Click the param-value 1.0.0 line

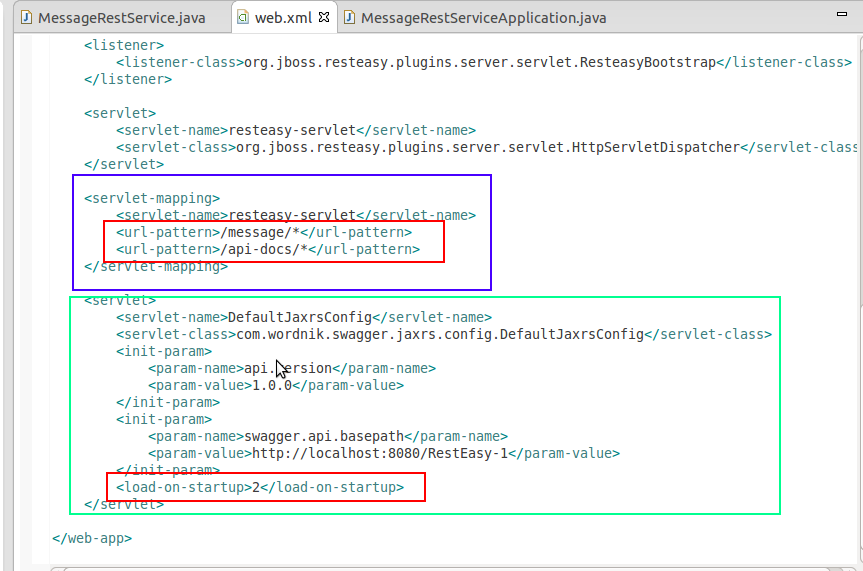click(276, 385)
